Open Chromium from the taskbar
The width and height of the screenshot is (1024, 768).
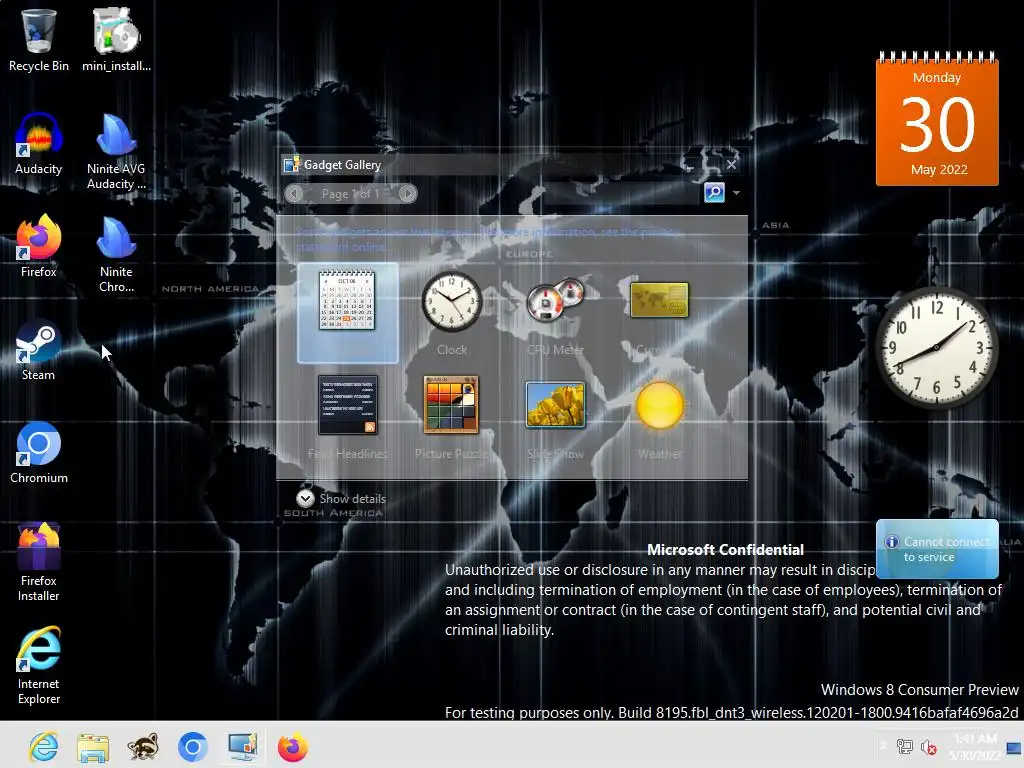click(193, 746)
